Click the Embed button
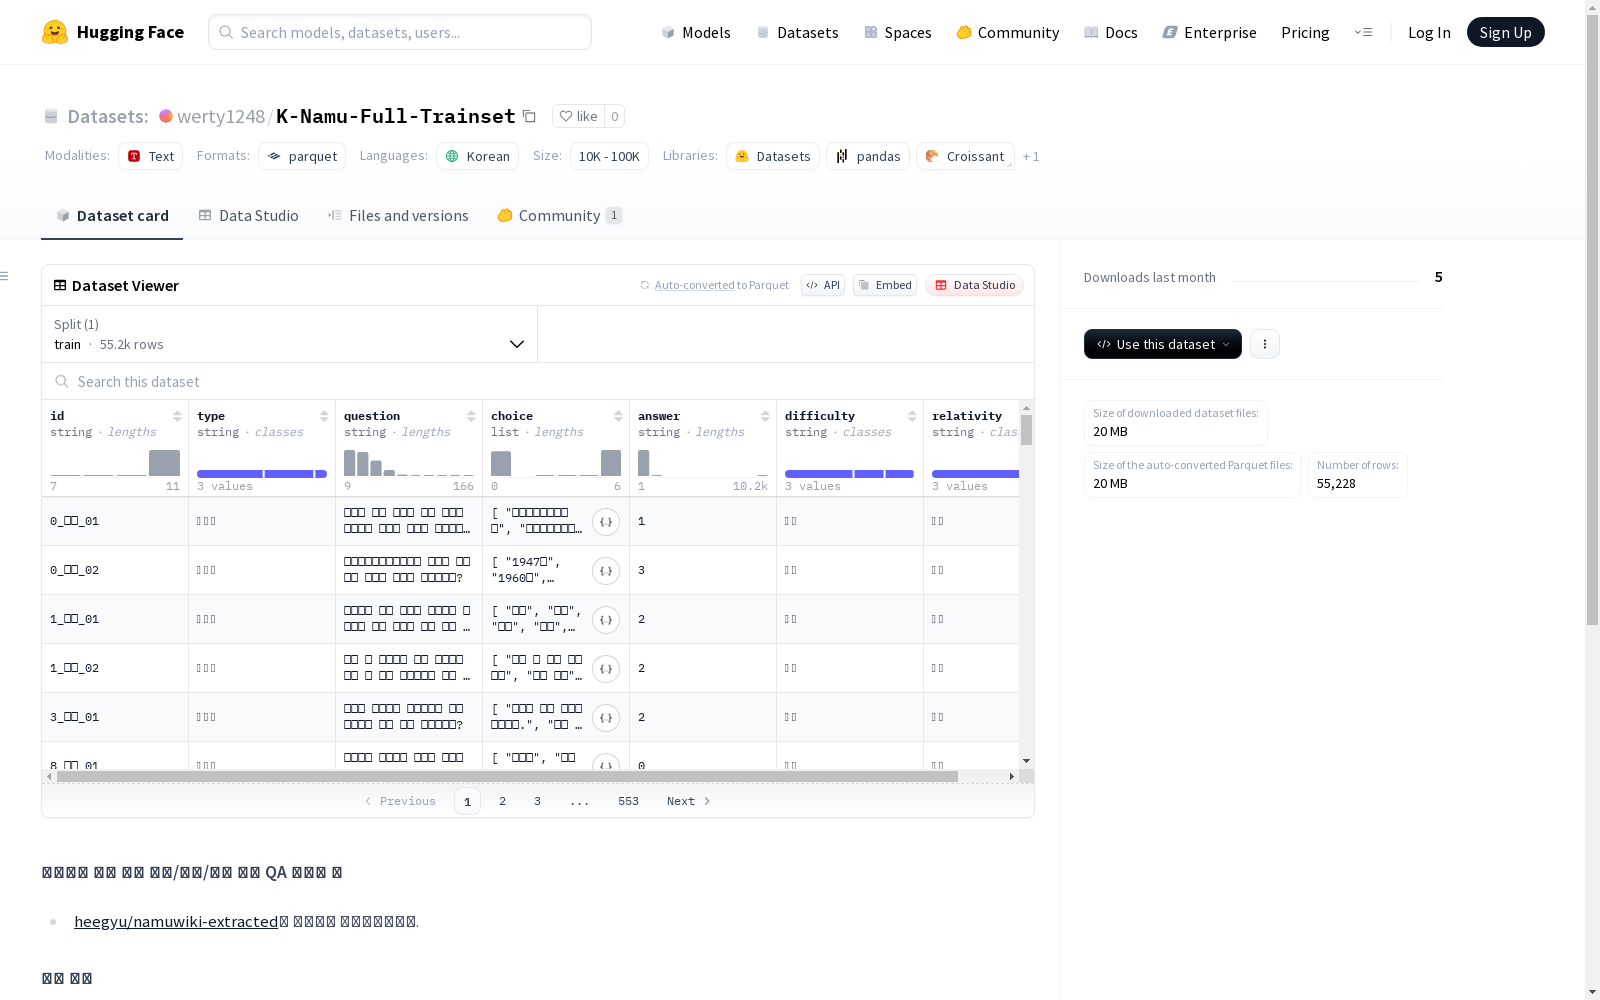This screenshot has height=1000, width=1600. click(x=885, y=285)
